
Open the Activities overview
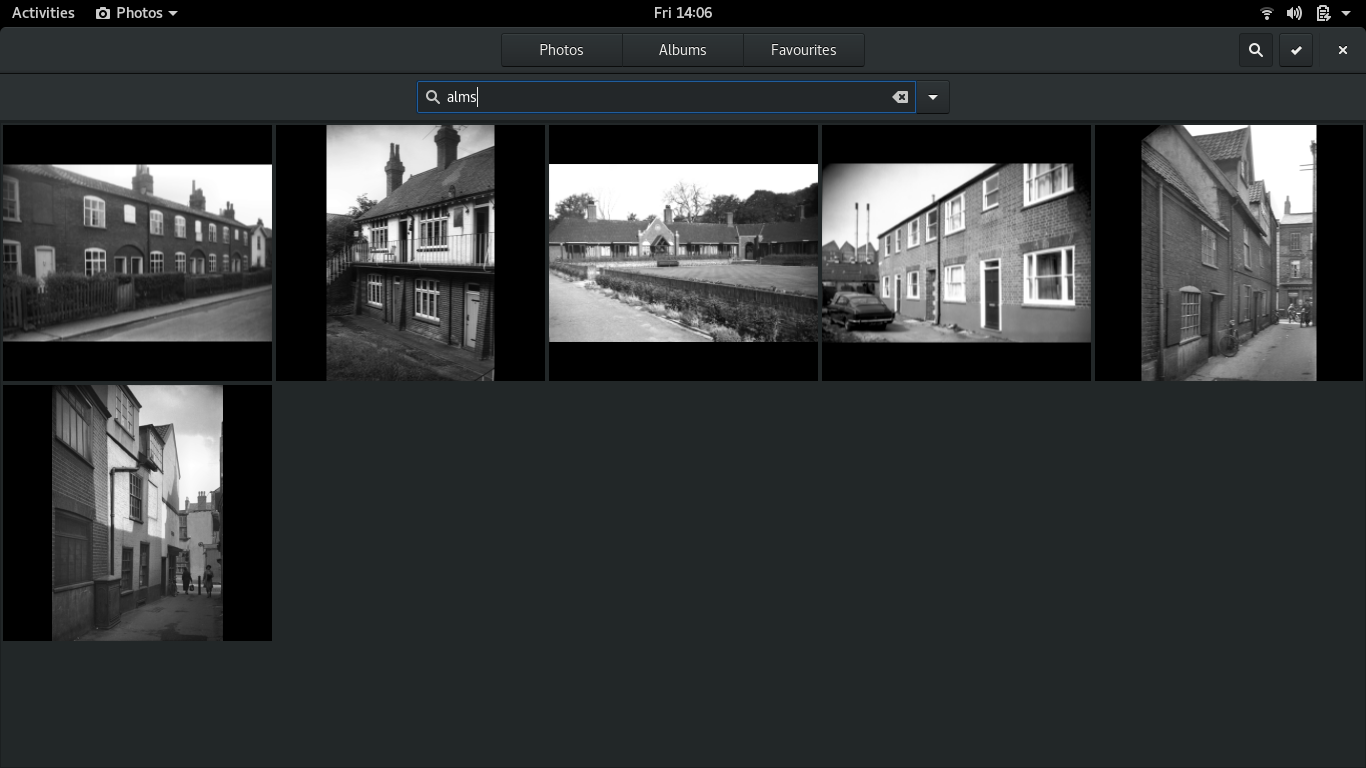[43, 13]
